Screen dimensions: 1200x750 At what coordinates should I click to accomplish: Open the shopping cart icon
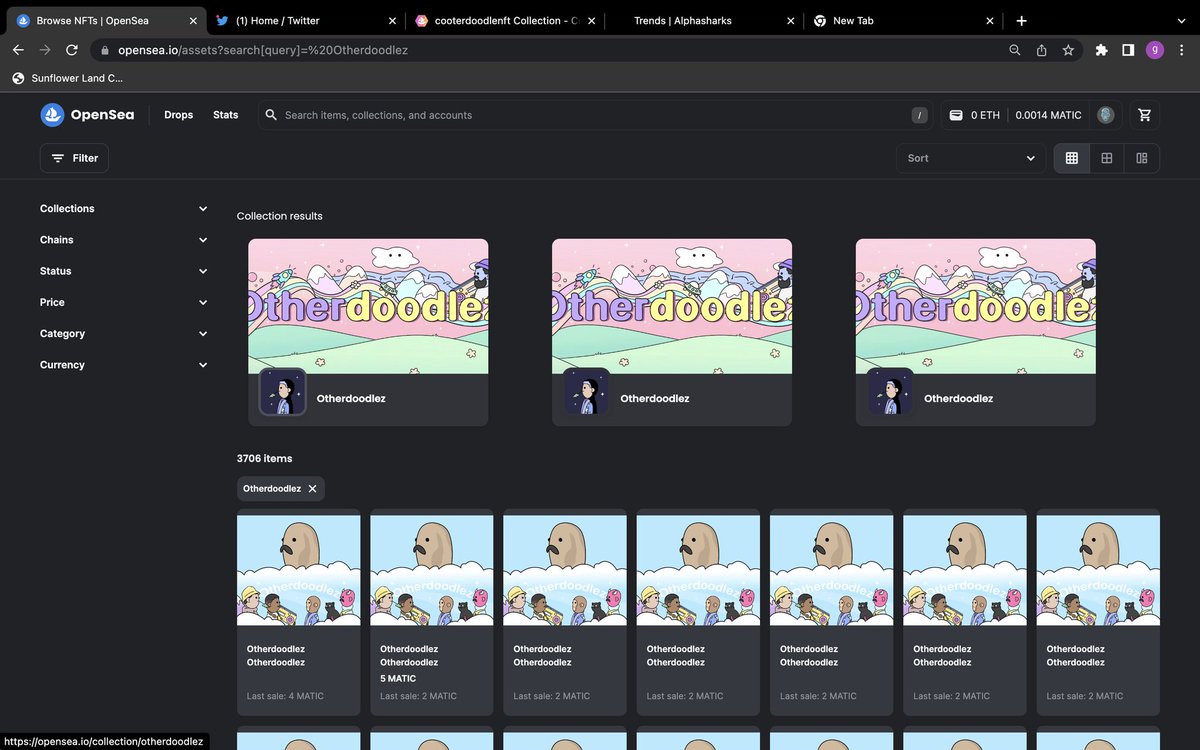pyautogui.click(x=1145, y=115)
